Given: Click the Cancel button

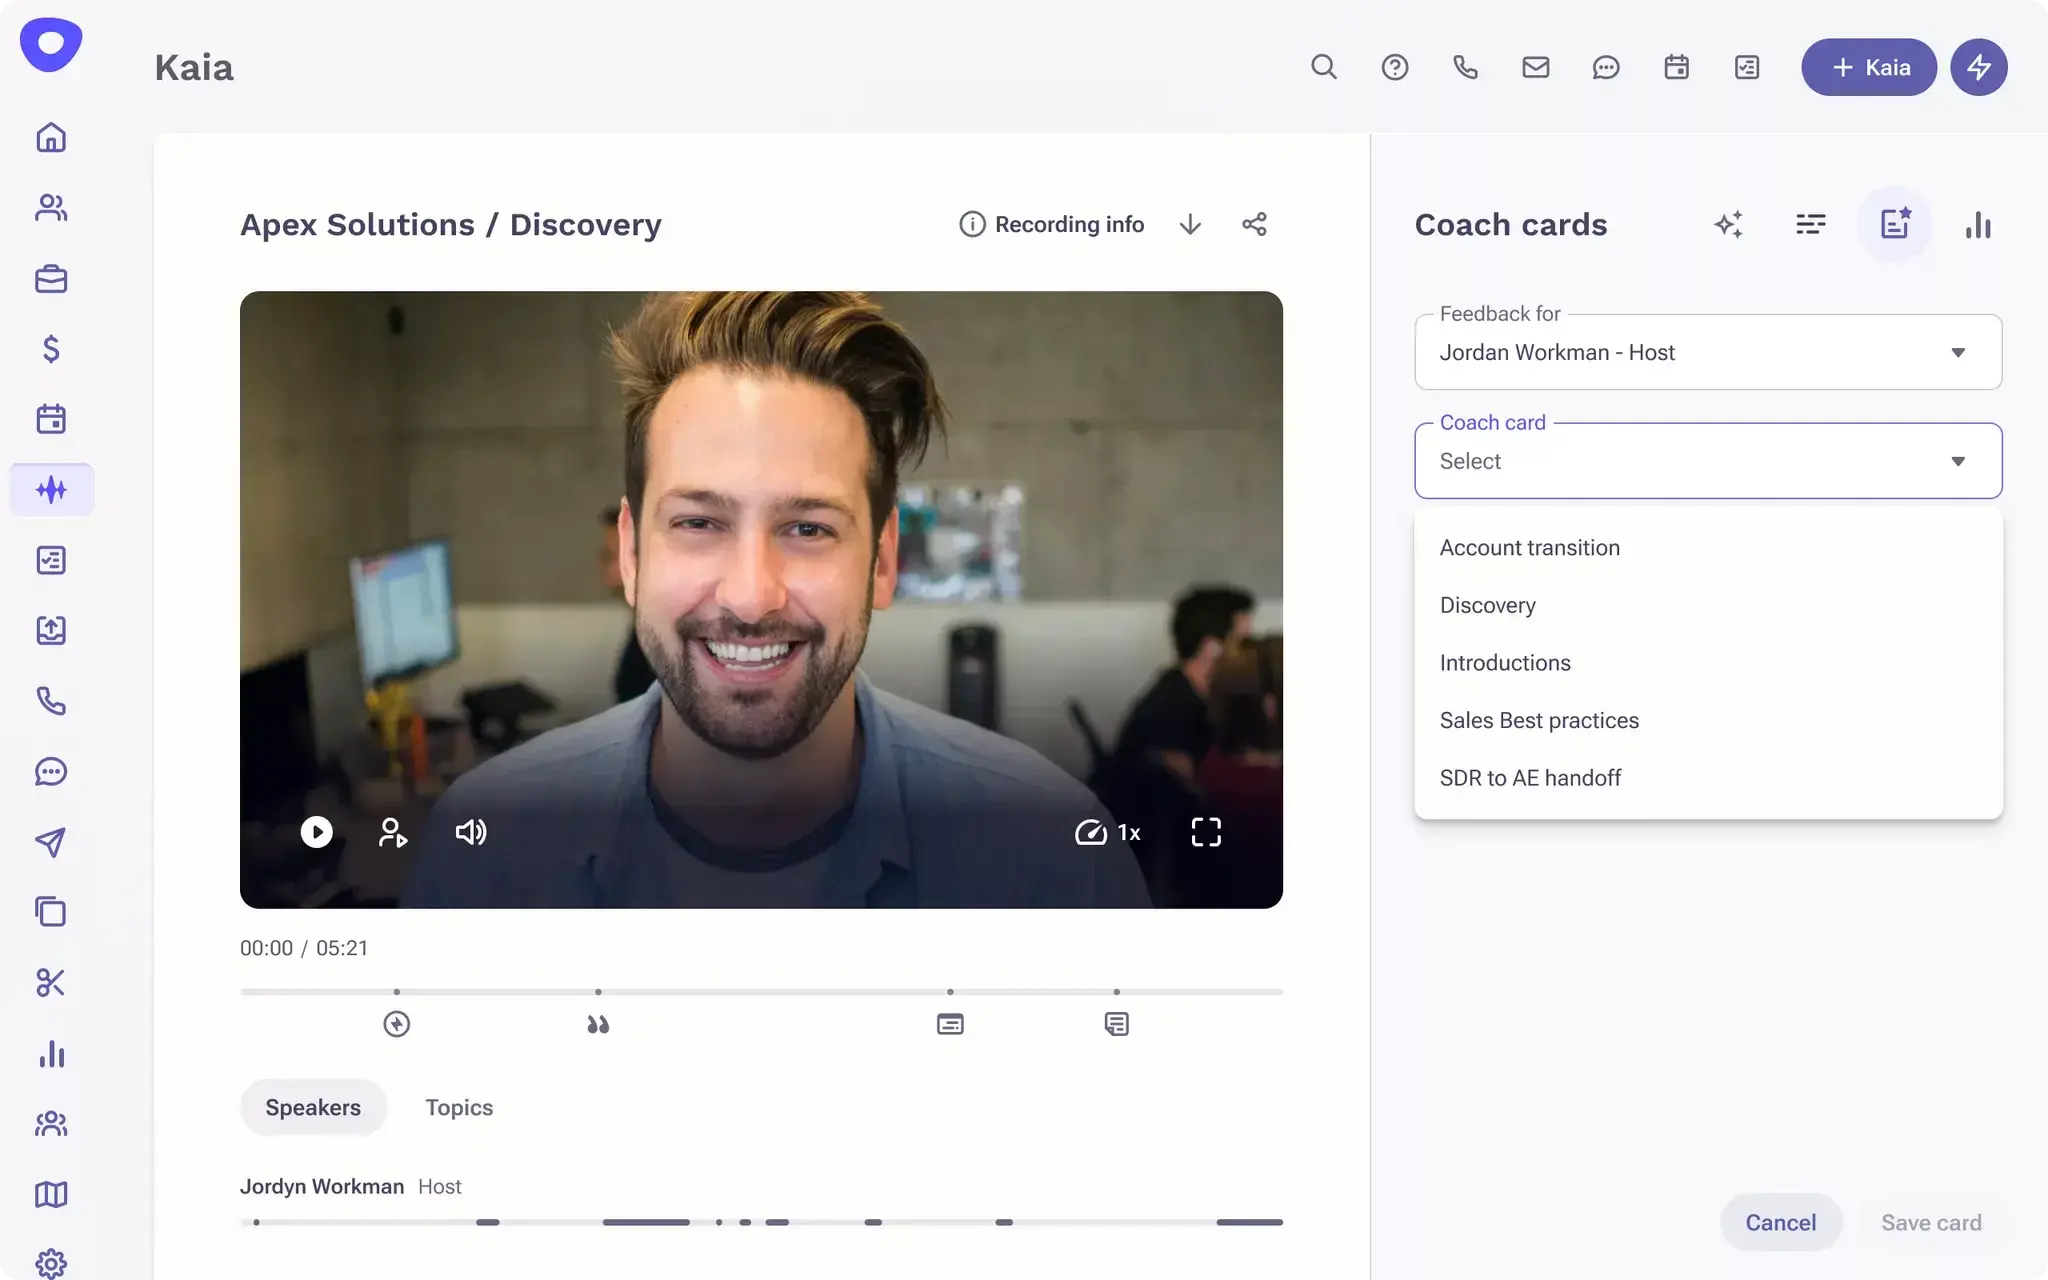Looking at the screenshot, I should (1780, 1221).
